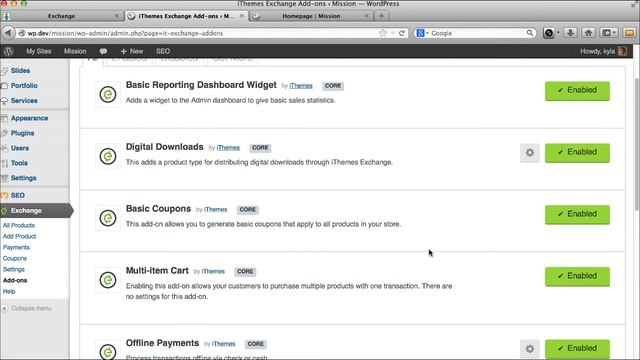The height and width of the screenshot is (360, 640).
Task: Click the Basic Coupons add-on logo icon
Action: [108, 218]
